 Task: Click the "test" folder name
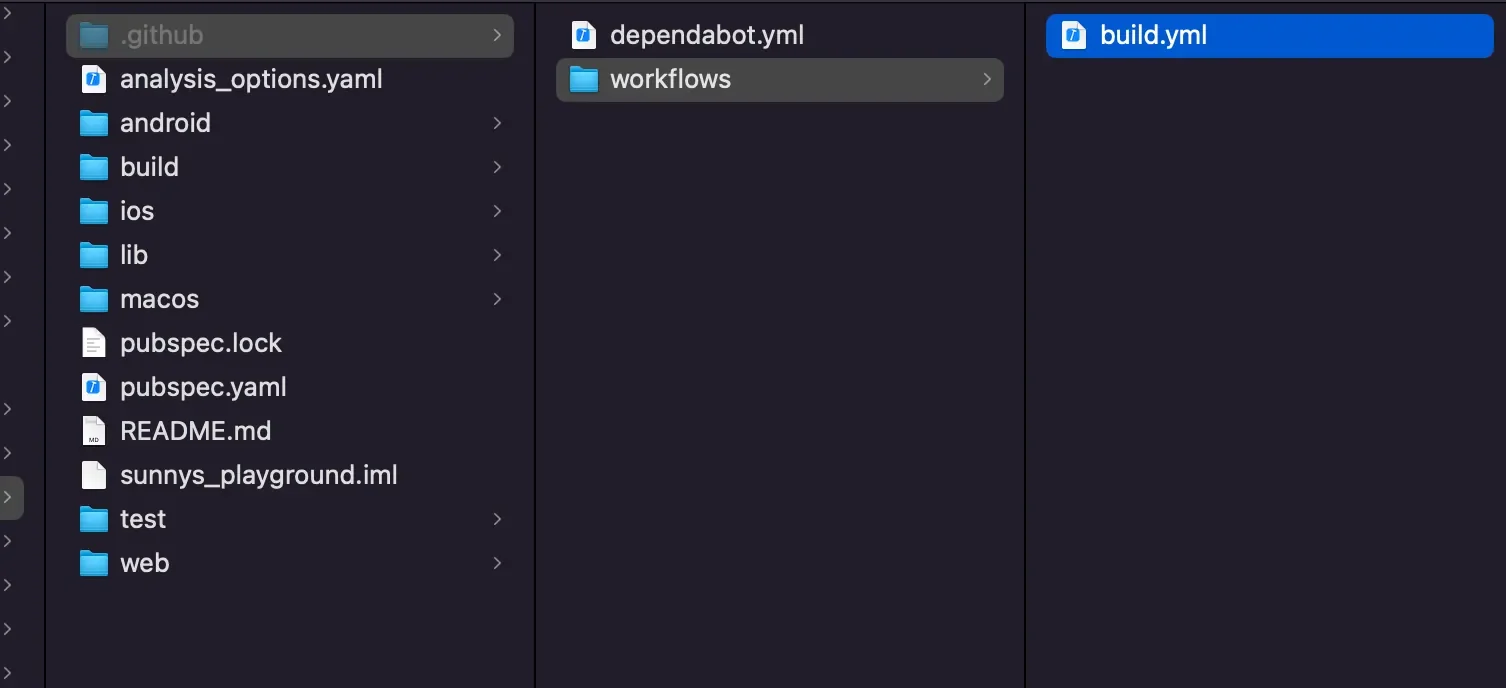coord(143,519)
